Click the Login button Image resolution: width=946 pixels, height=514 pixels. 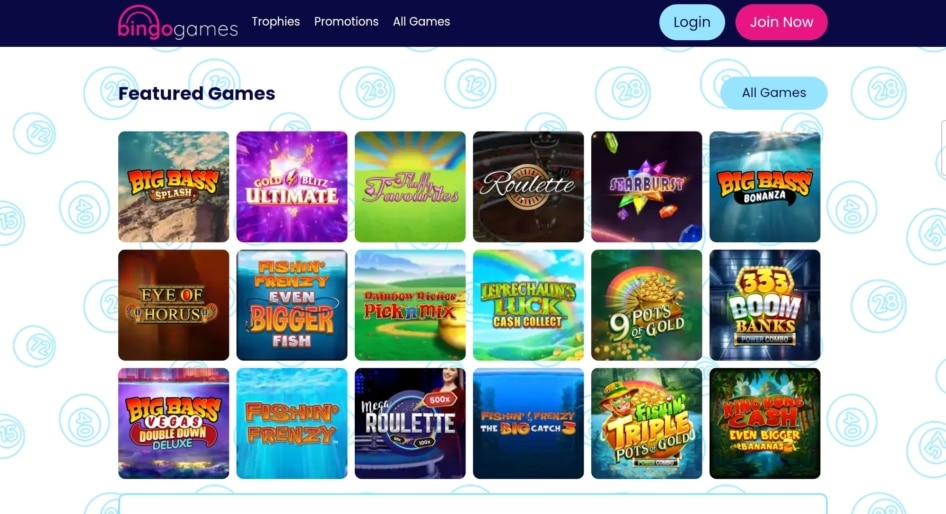[x=692, y=22]
